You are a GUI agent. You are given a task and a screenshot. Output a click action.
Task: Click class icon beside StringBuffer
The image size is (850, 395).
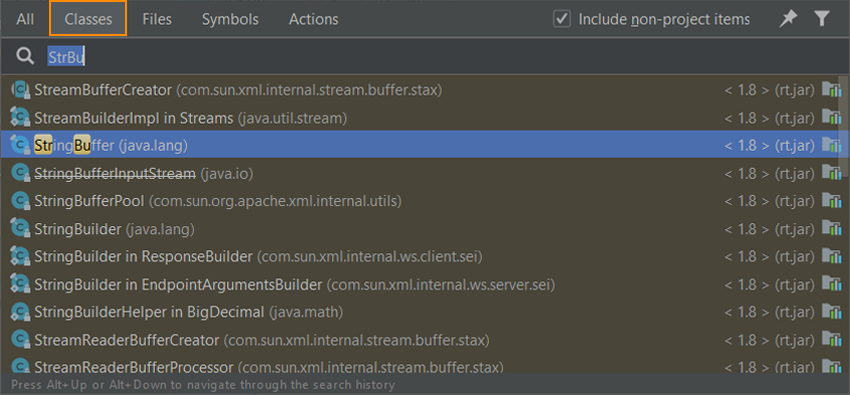(21, 145)
